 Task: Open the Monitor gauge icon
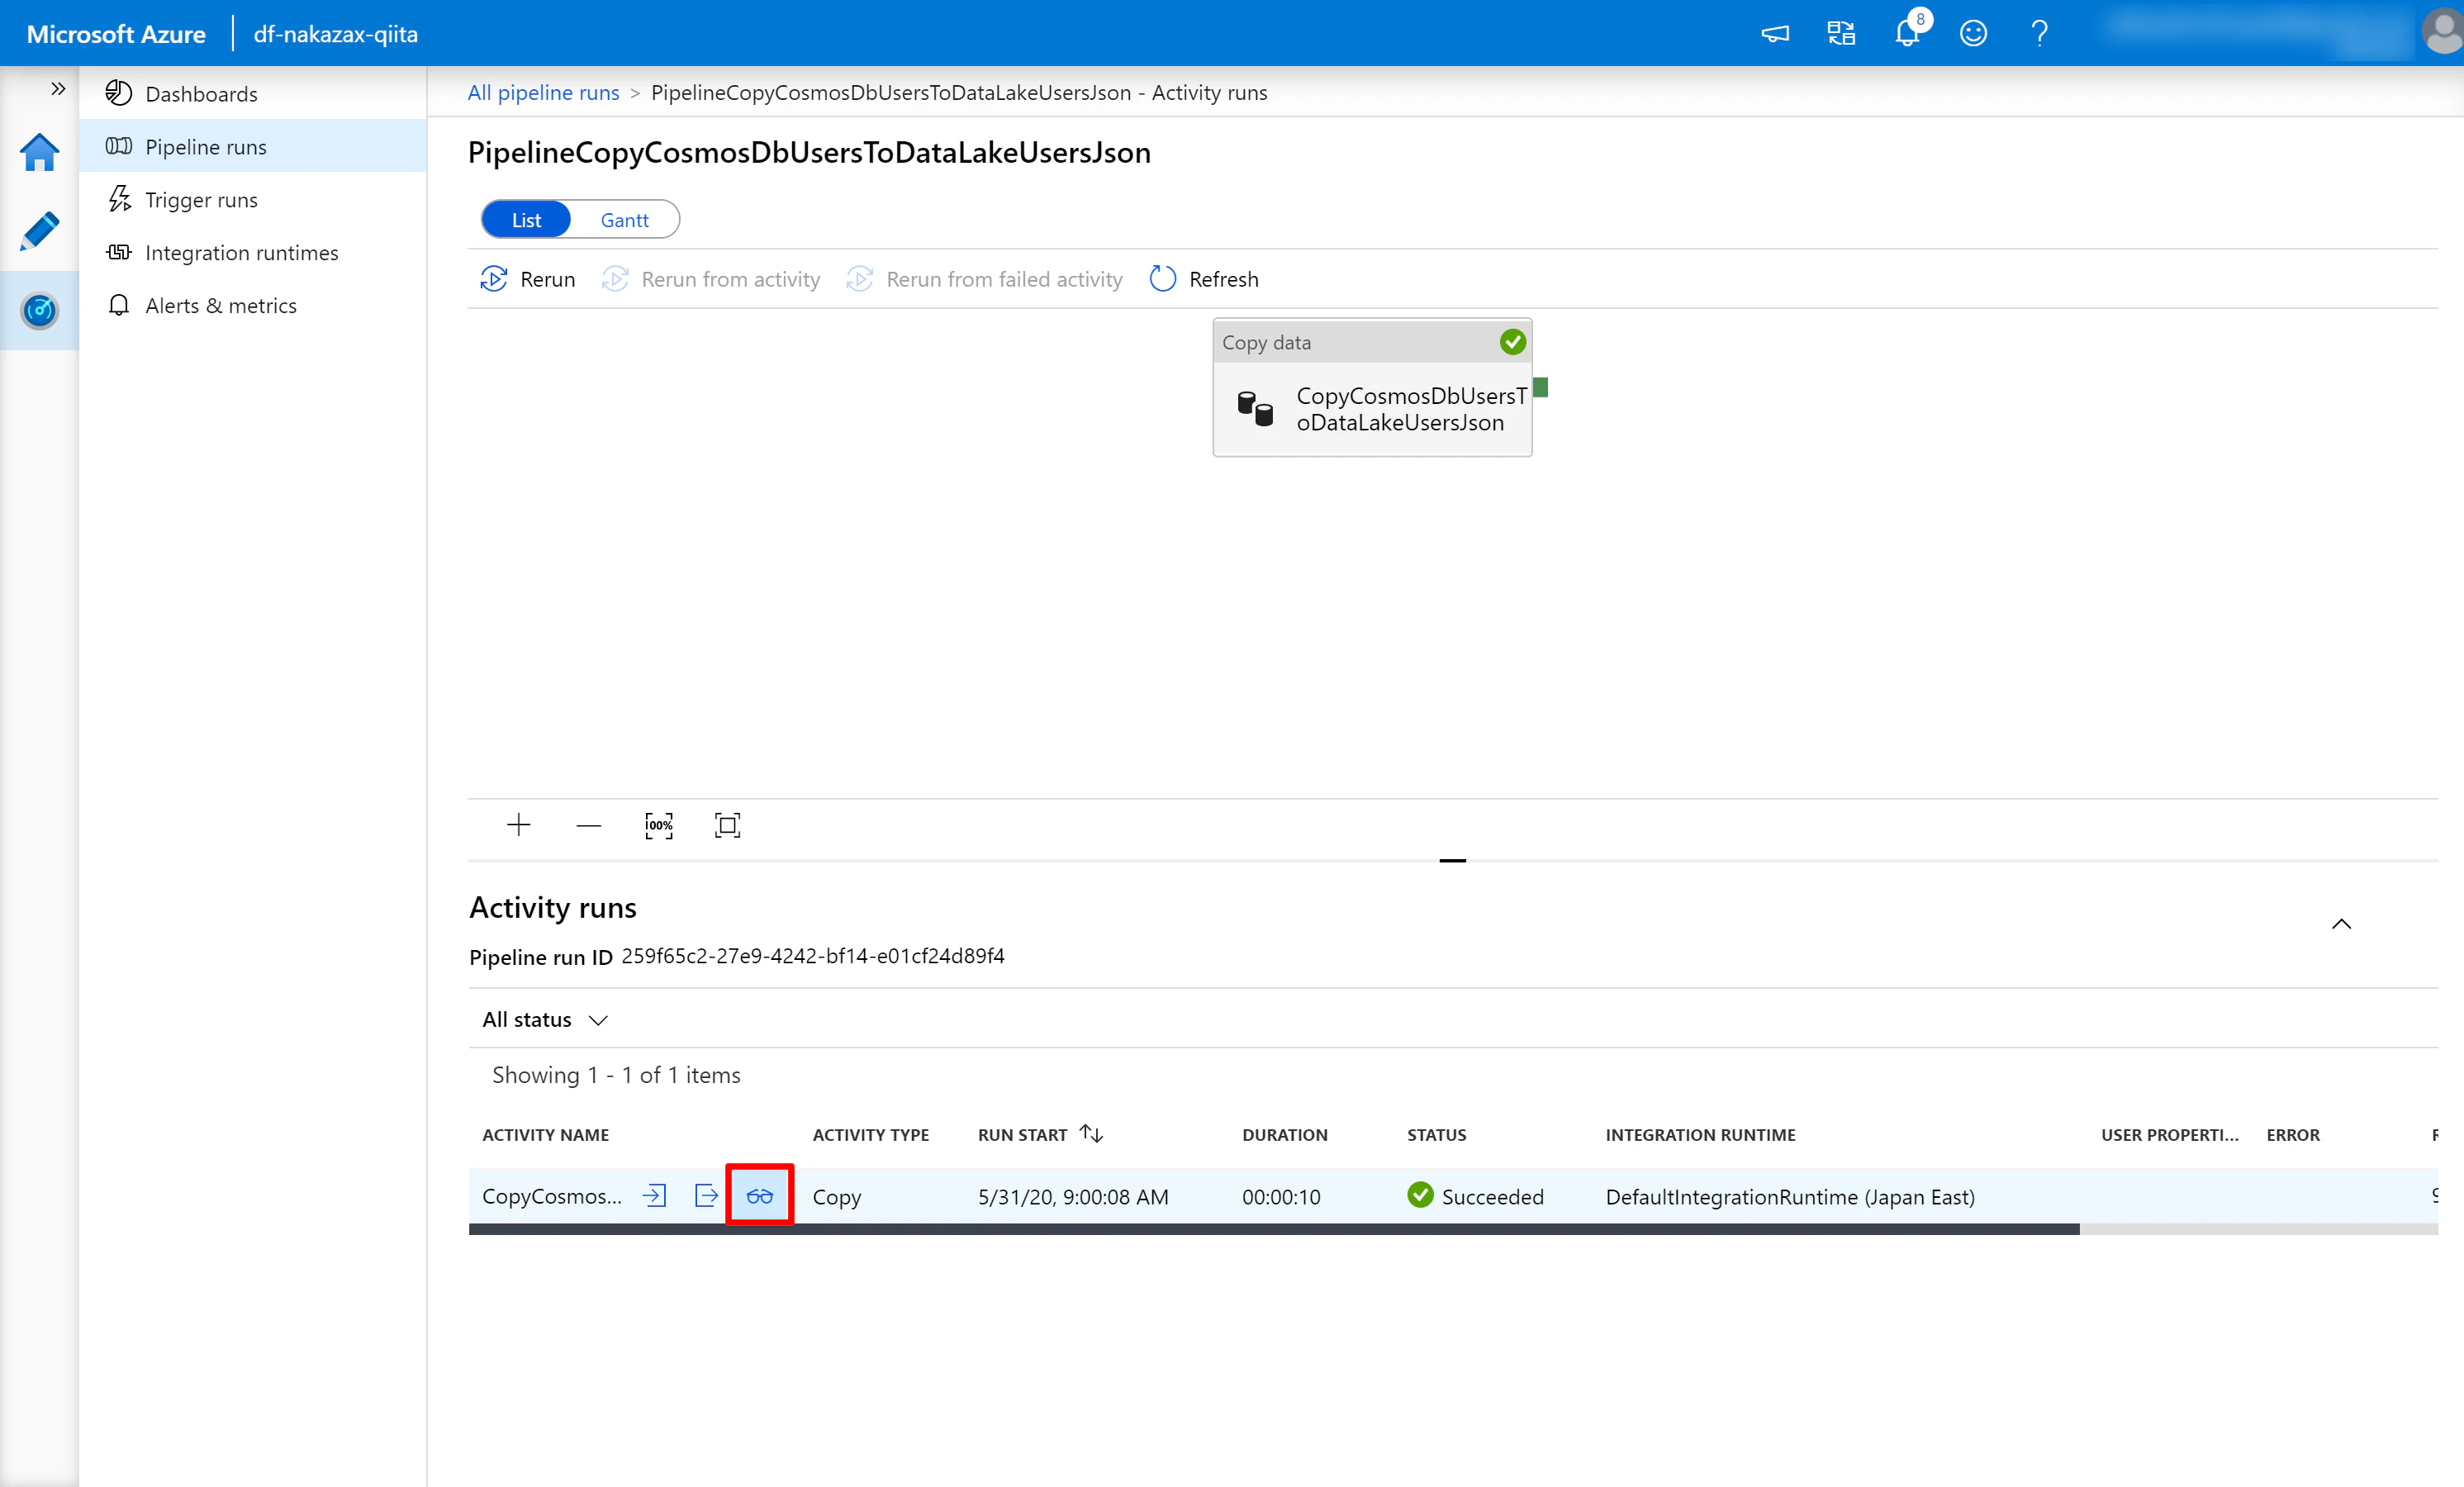pyautogui.click(x=39, y=311)
